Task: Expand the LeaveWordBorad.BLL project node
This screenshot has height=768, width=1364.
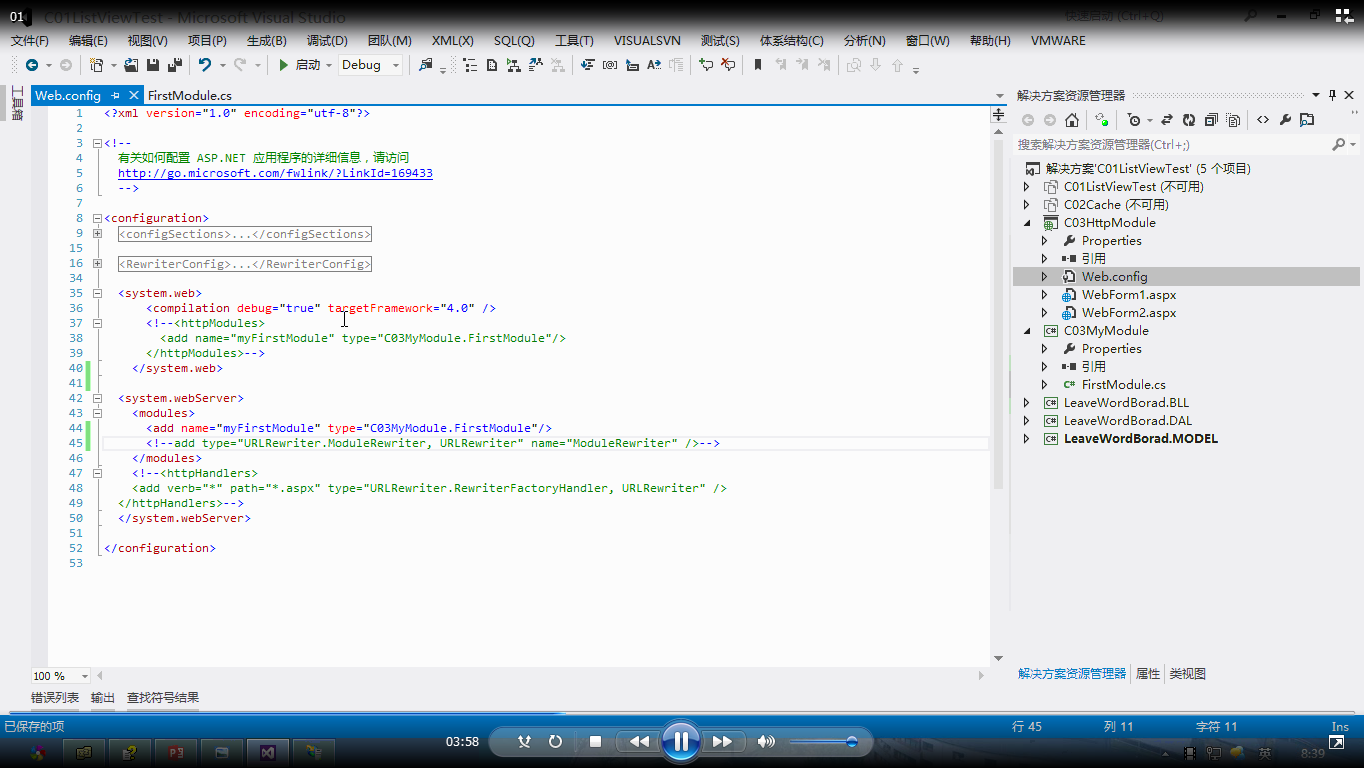Action: 1027,403
